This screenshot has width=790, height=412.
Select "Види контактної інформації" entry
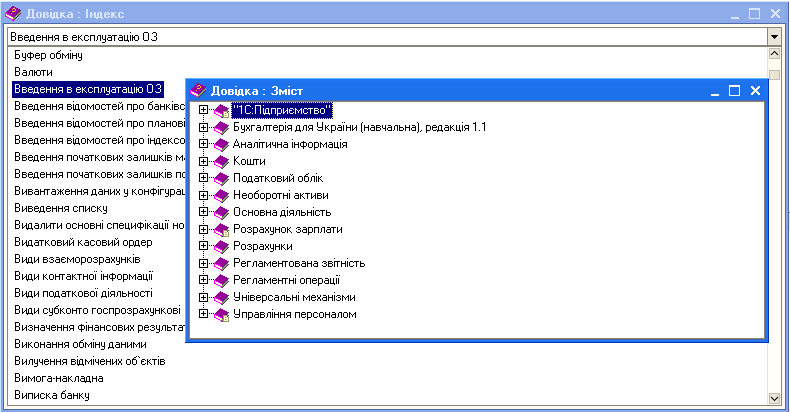coord(83,277)
